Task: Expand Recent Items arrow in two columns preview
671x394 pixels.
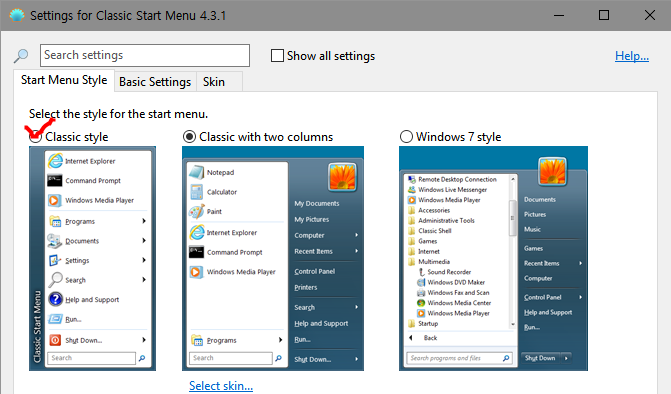Action: [356, 251]
